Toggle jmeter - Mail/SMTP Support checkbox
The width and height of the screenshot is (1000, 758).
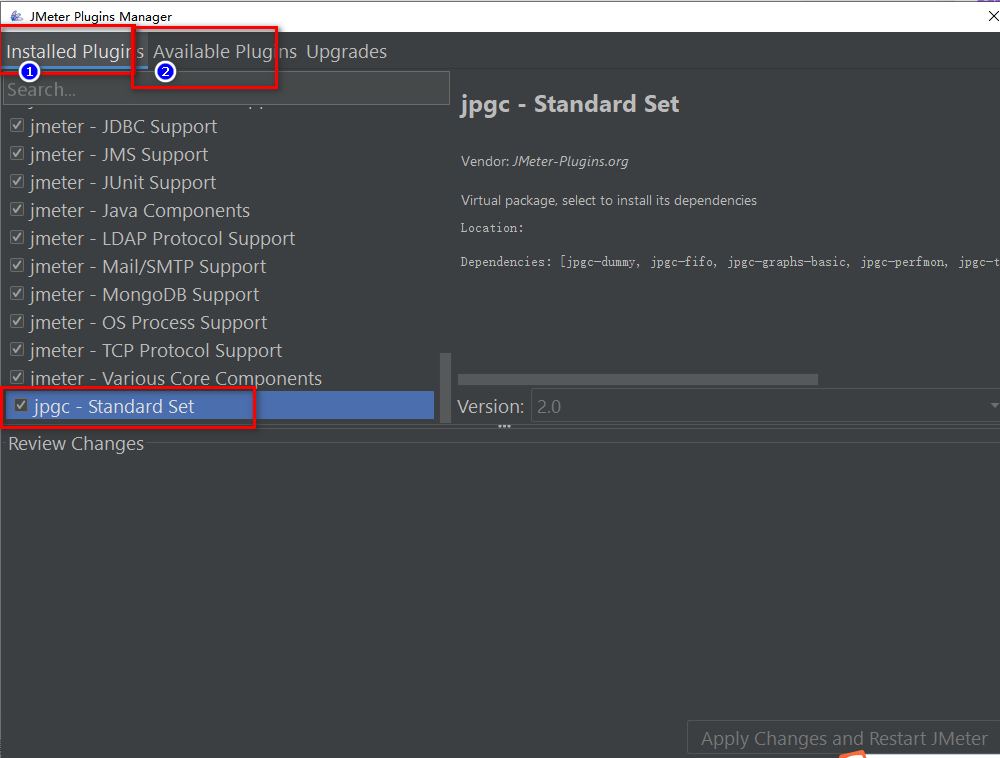click(17, 266)
